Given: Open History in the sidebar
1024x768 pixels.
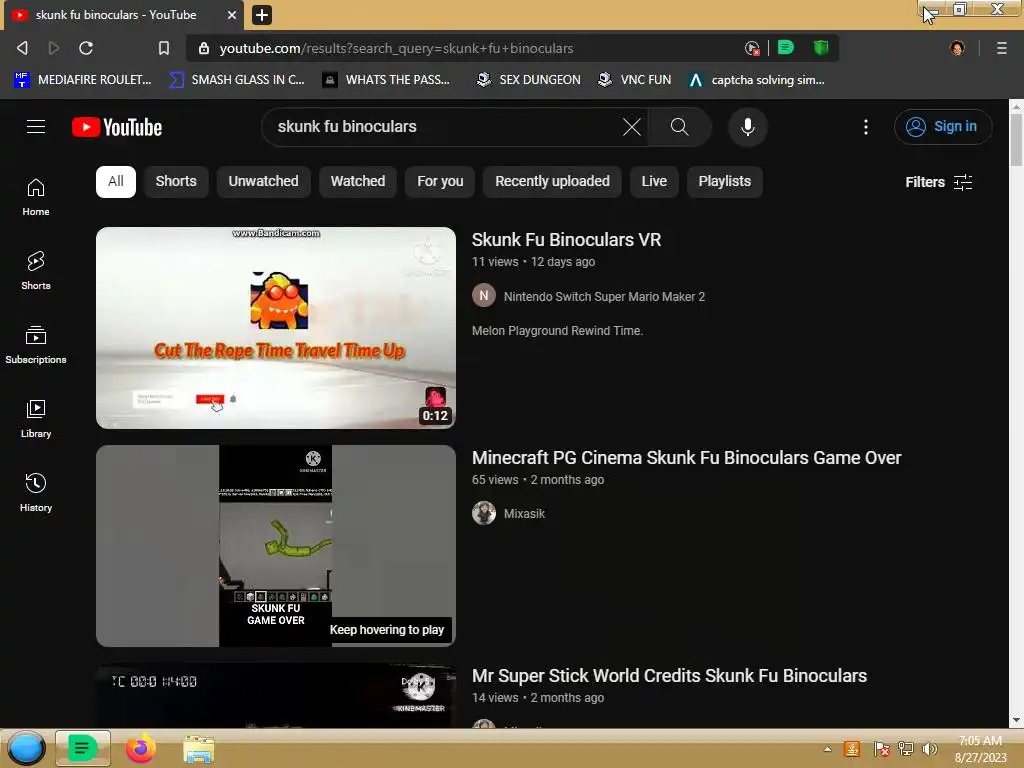Looking at the screenshot, I should [x=36, y=492].
